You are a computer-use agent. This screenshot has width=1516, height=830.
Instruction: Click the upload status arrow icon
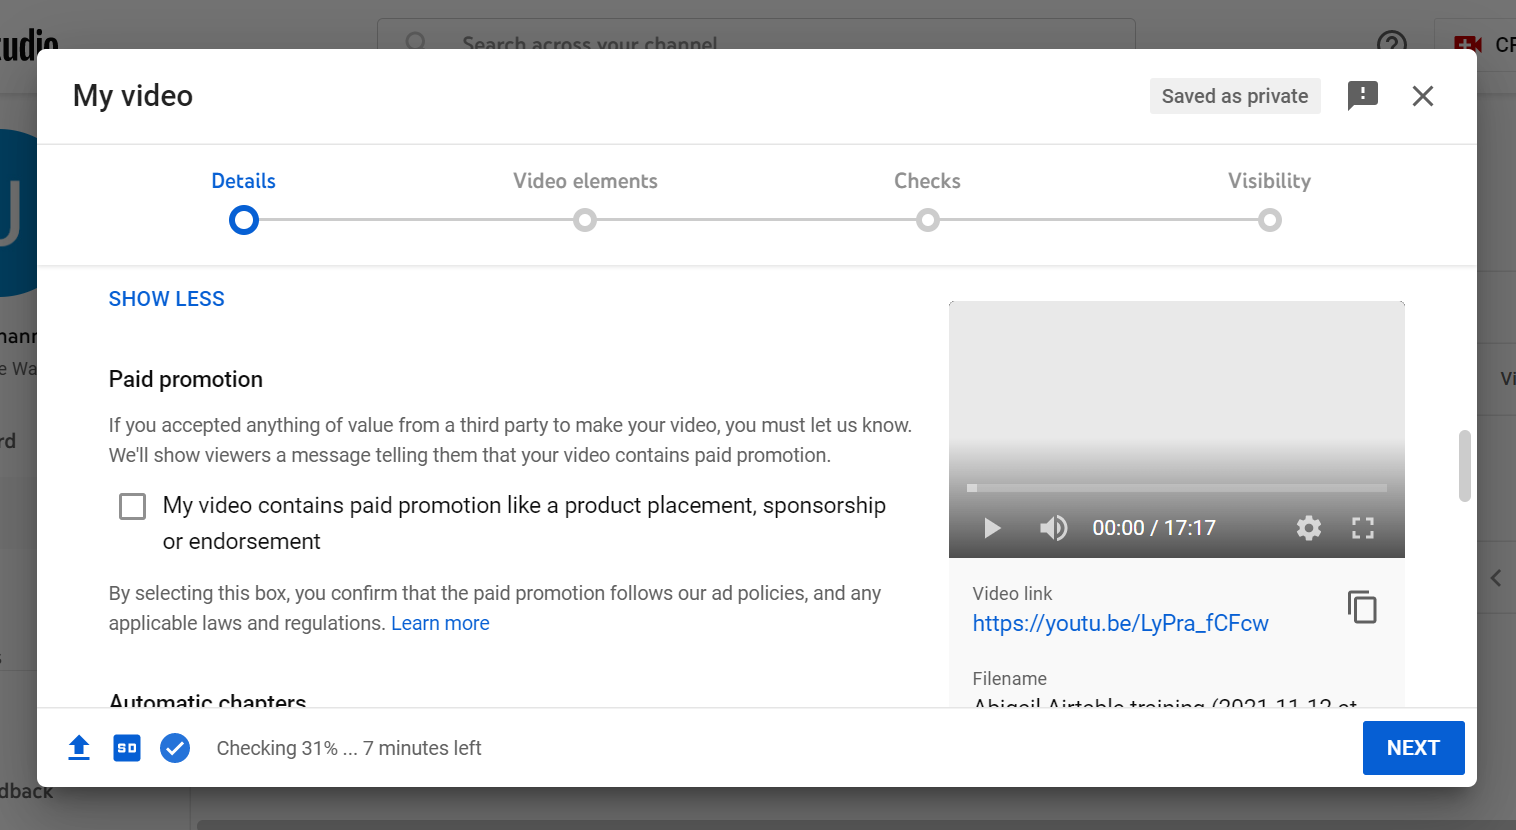tap(79, 748)
